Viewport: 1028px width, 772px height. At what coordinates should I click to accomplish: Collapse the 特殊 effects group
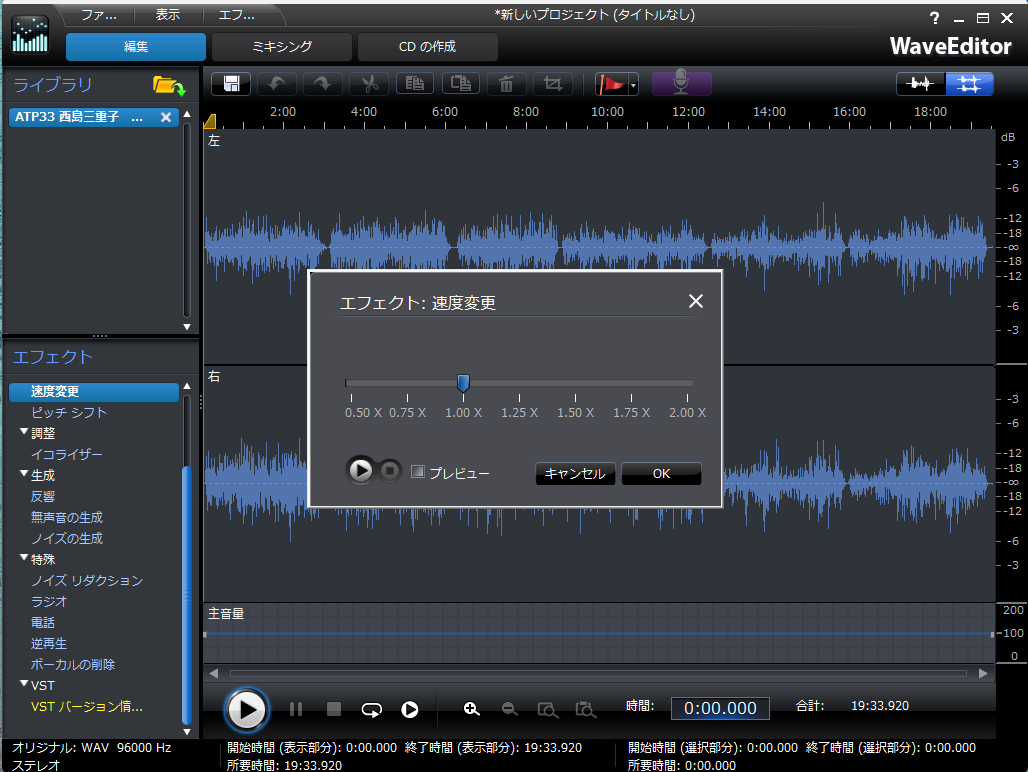[x=24, y=559]
